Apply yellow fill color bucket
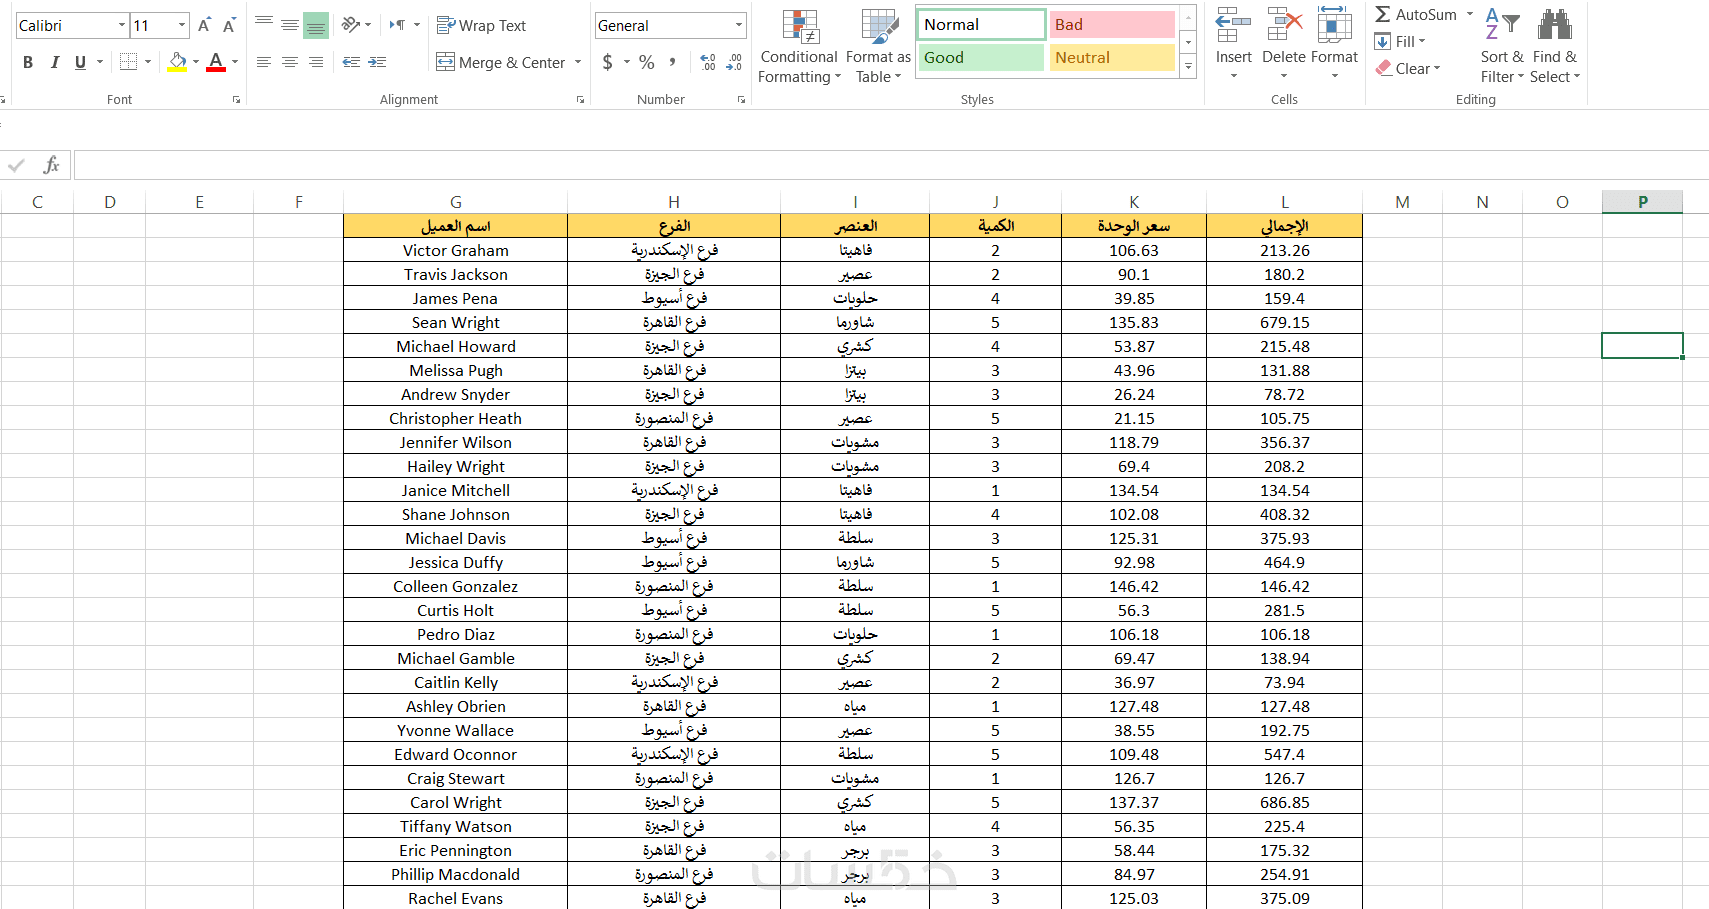The image size is (1709, 909). [x=178, y=62]
